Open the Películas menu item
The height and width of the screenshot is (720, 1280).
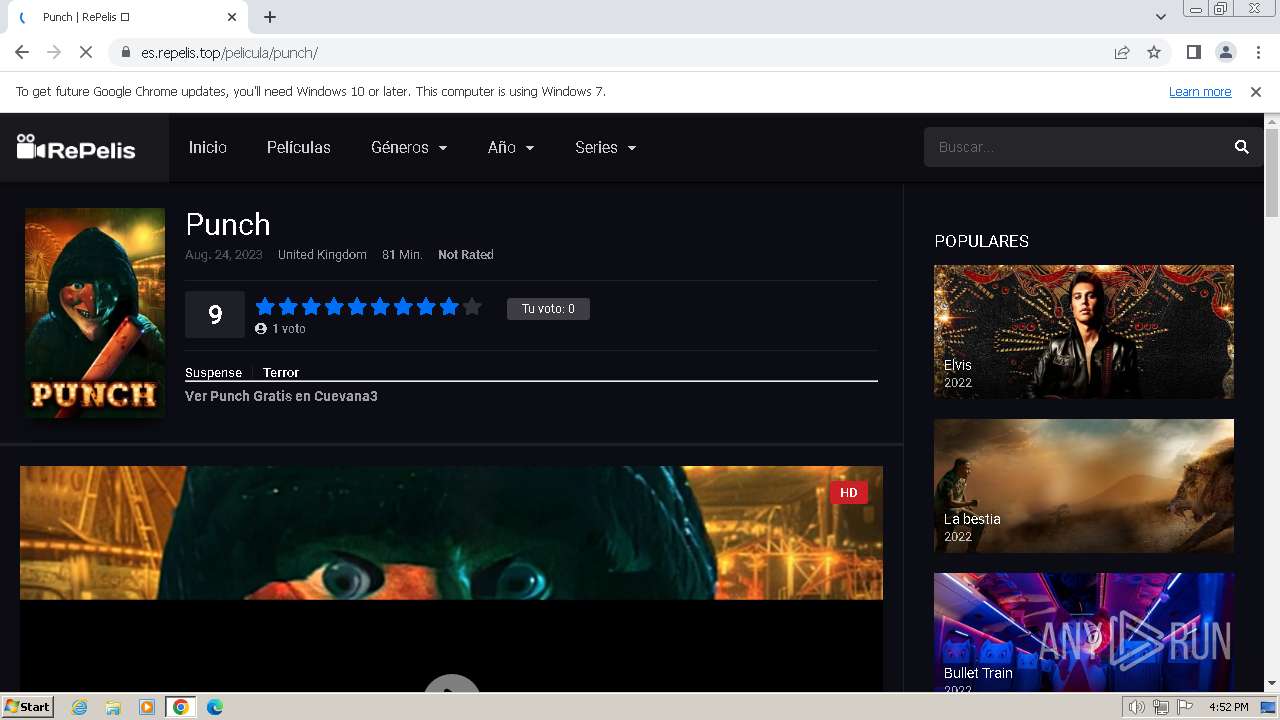[x=299, y=147]
